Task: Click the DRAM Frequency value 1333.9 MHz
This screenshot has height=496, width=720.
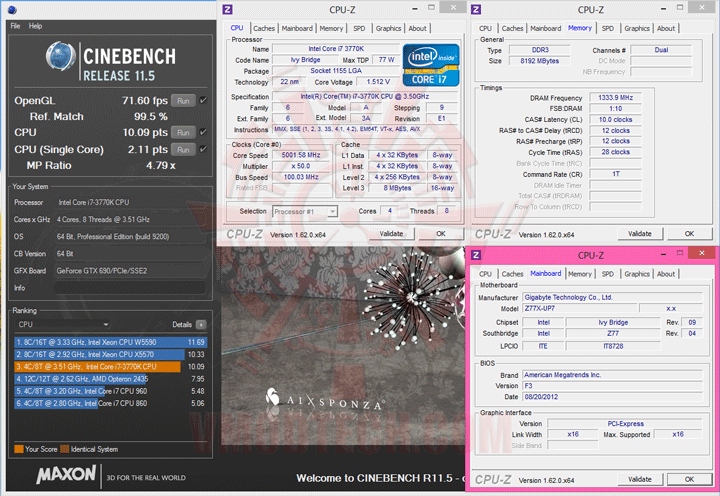Action: tap(615, 97)
